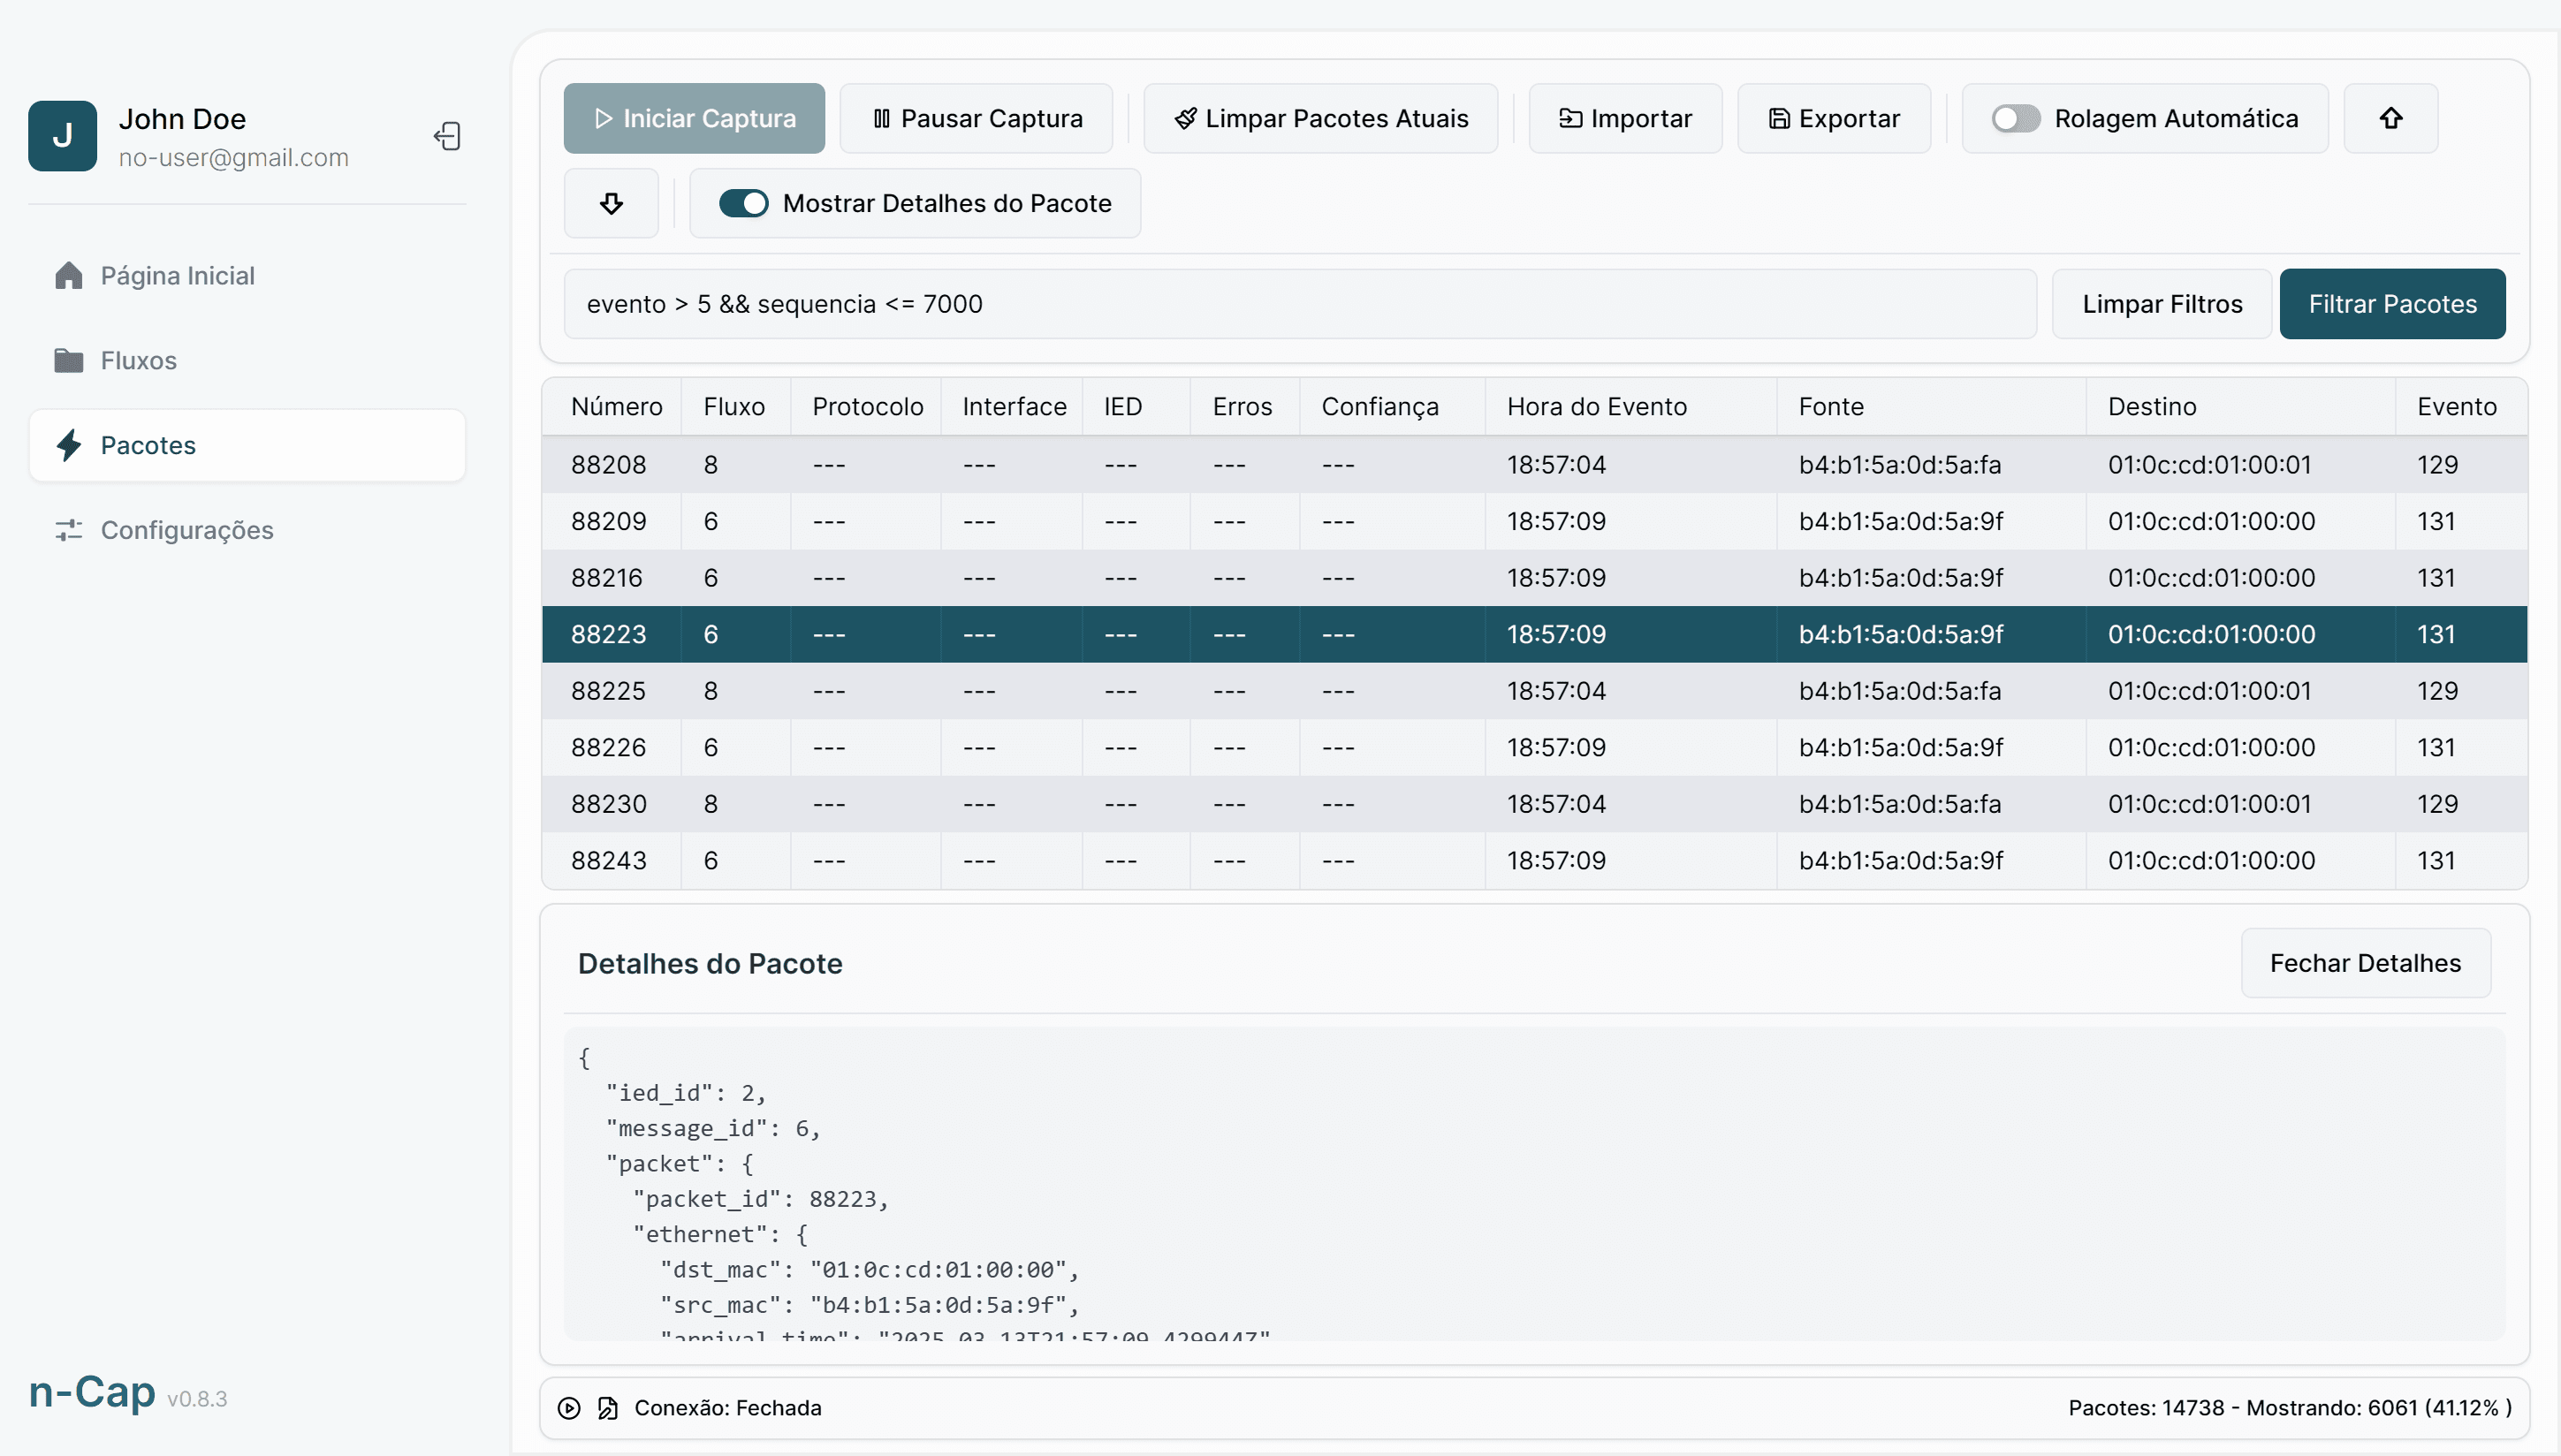The height and width of the screenshot is (1456, 2561).
Task: Click the Protocolo column header
Action: (867, 407)
